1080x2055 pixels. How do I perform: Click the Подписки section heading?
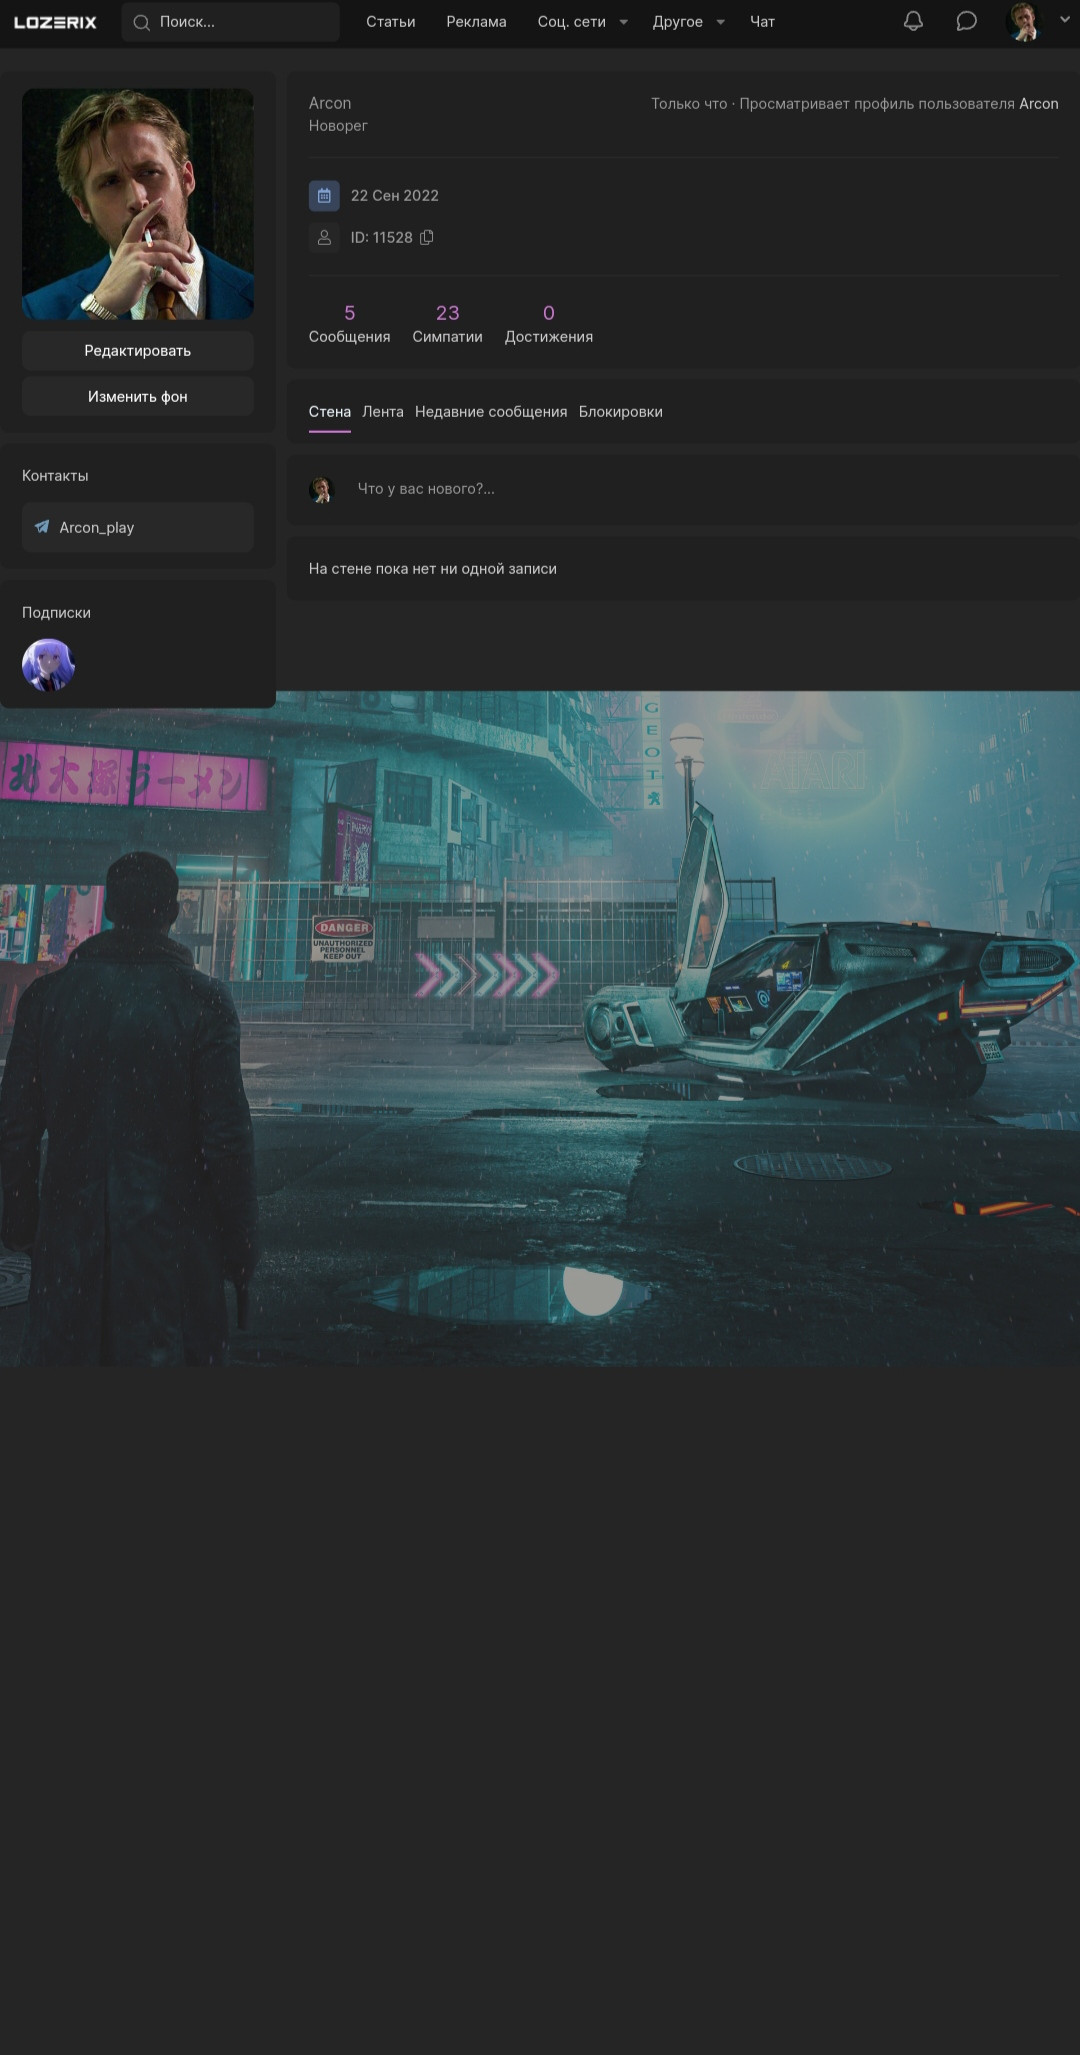click(x=57, y=613)
